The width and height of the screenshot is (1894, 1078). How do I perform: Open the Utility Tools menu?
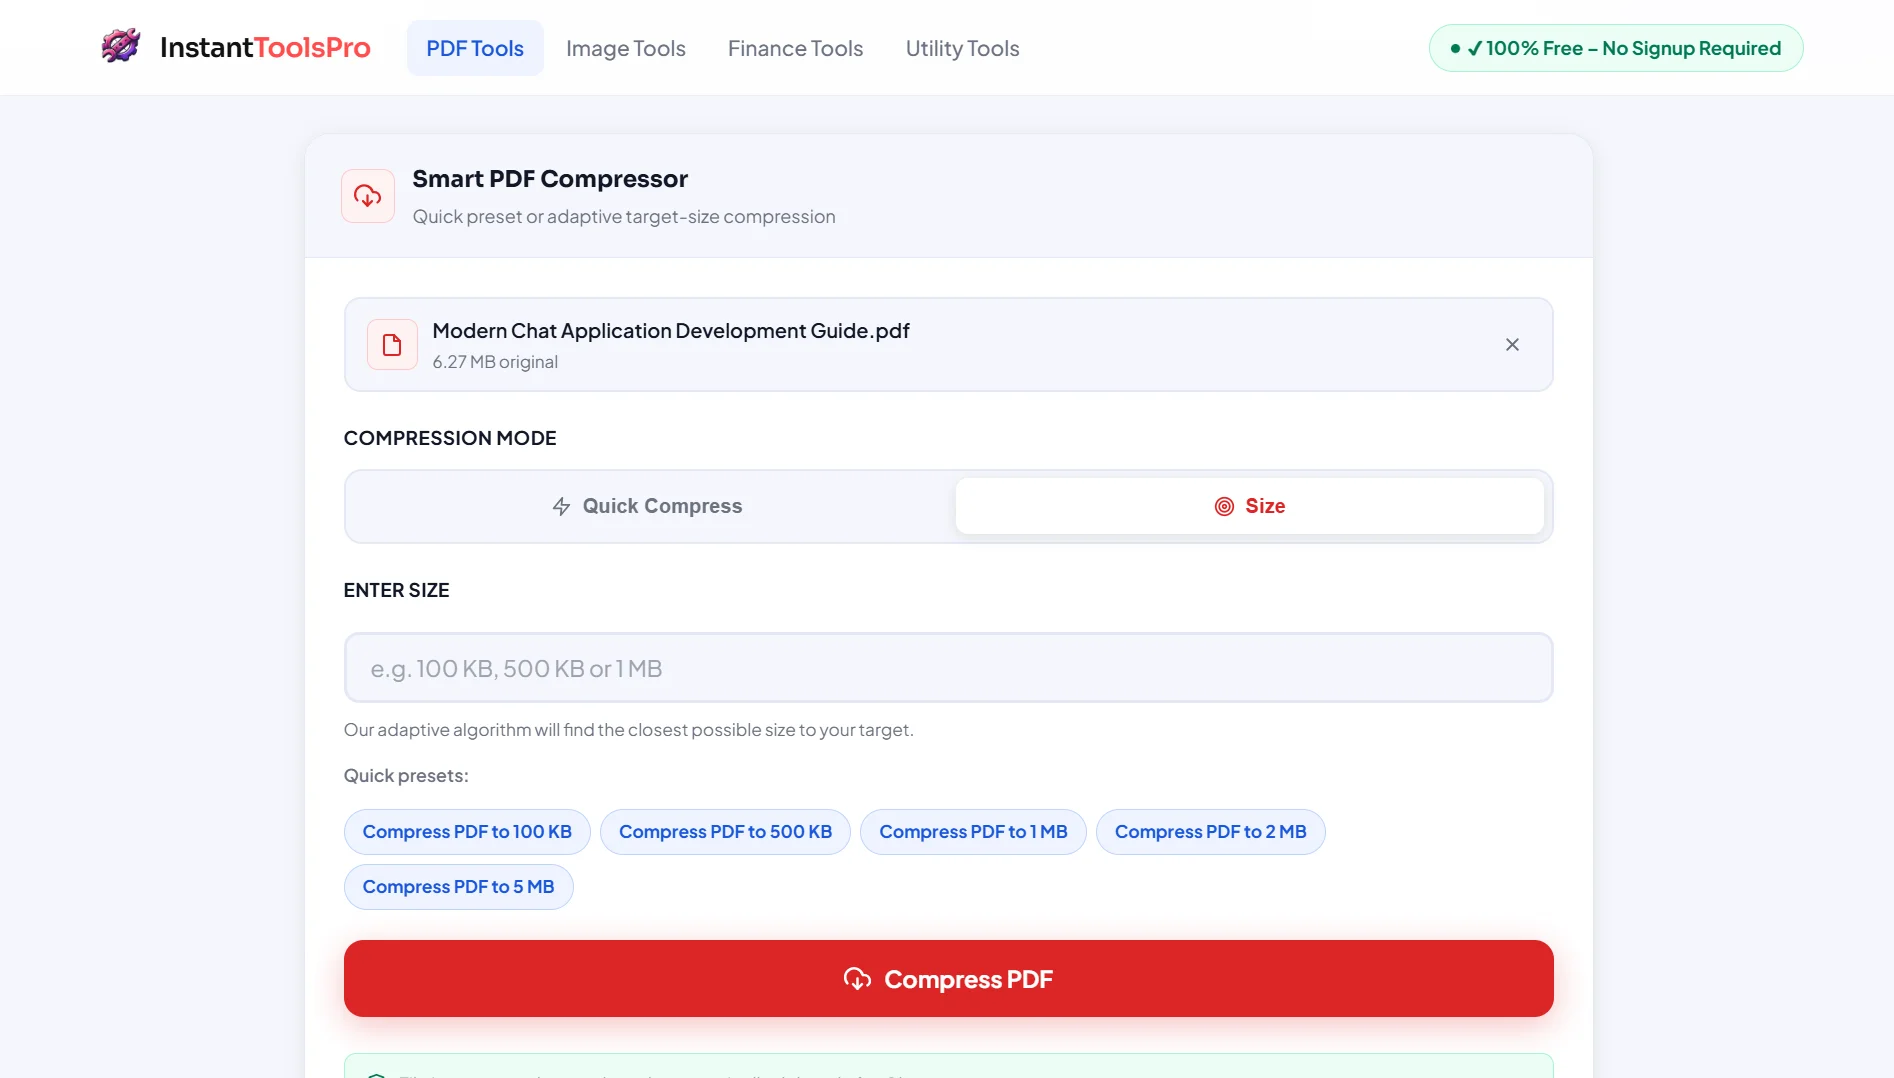[x=962, y=48]
